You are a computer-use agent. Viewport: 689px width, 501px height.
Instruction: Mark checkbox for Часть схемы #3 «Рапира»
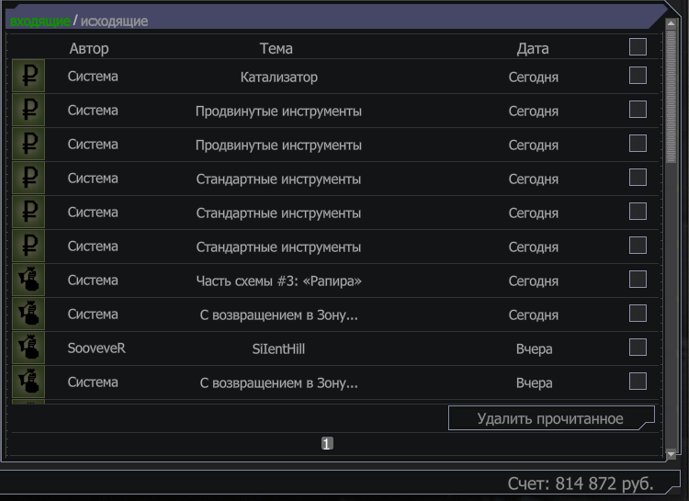tap(638, 280)
